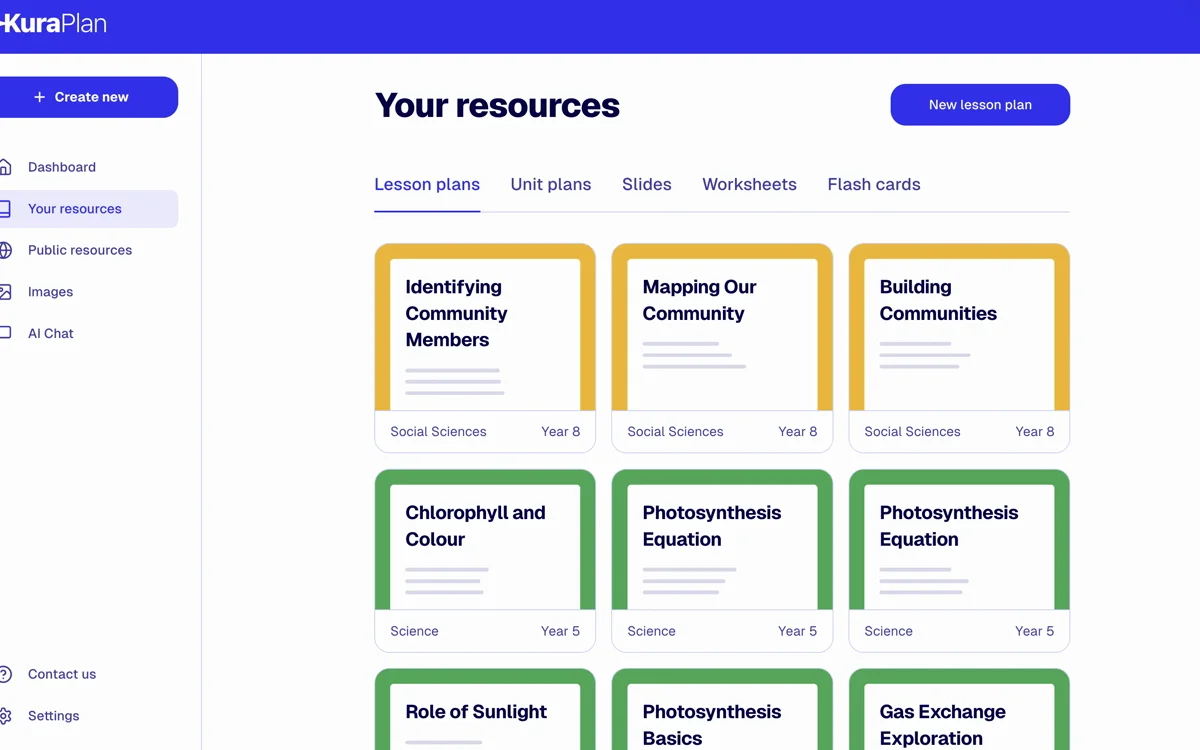Open Mapping Our Community lesson card
The width and height of the screenshot is (1200, 750).
pos(722,348)
